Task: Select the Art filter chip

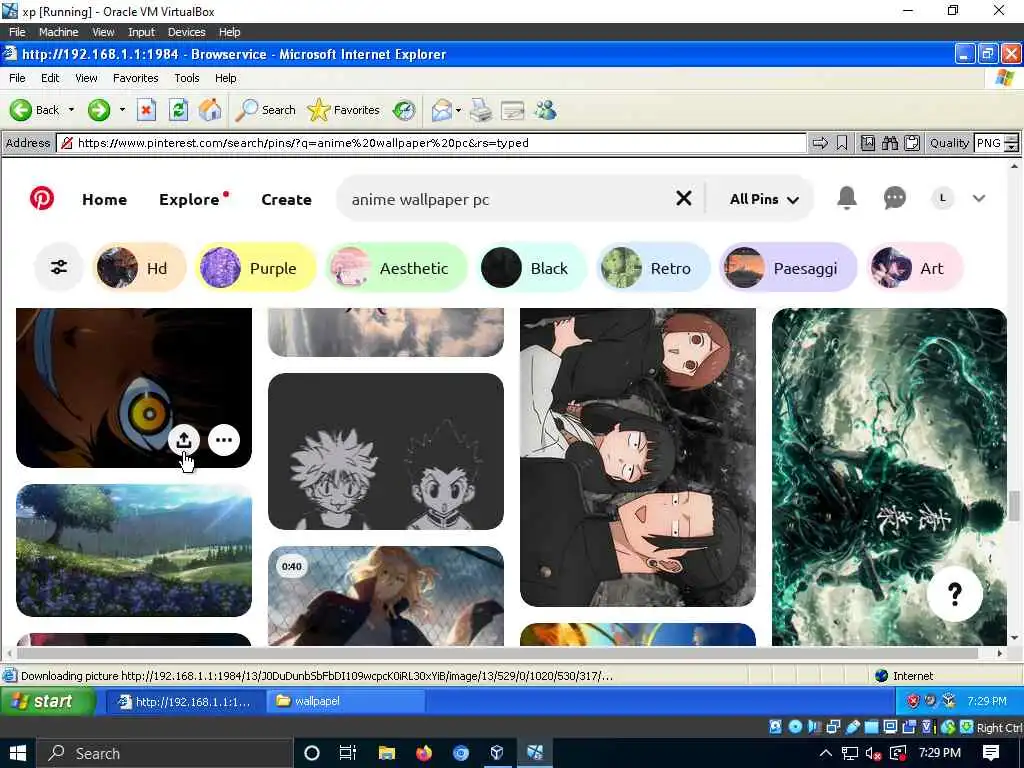Action: pyautogui.click(x=915, y=268)
